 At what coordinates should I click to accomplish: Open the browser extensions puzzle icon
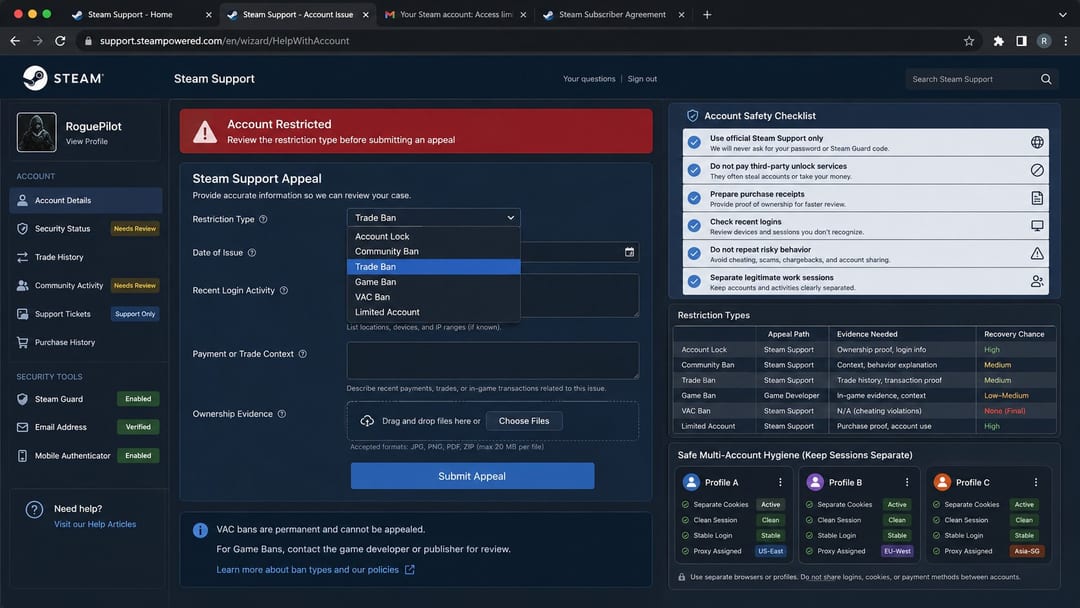coord(998,41)
